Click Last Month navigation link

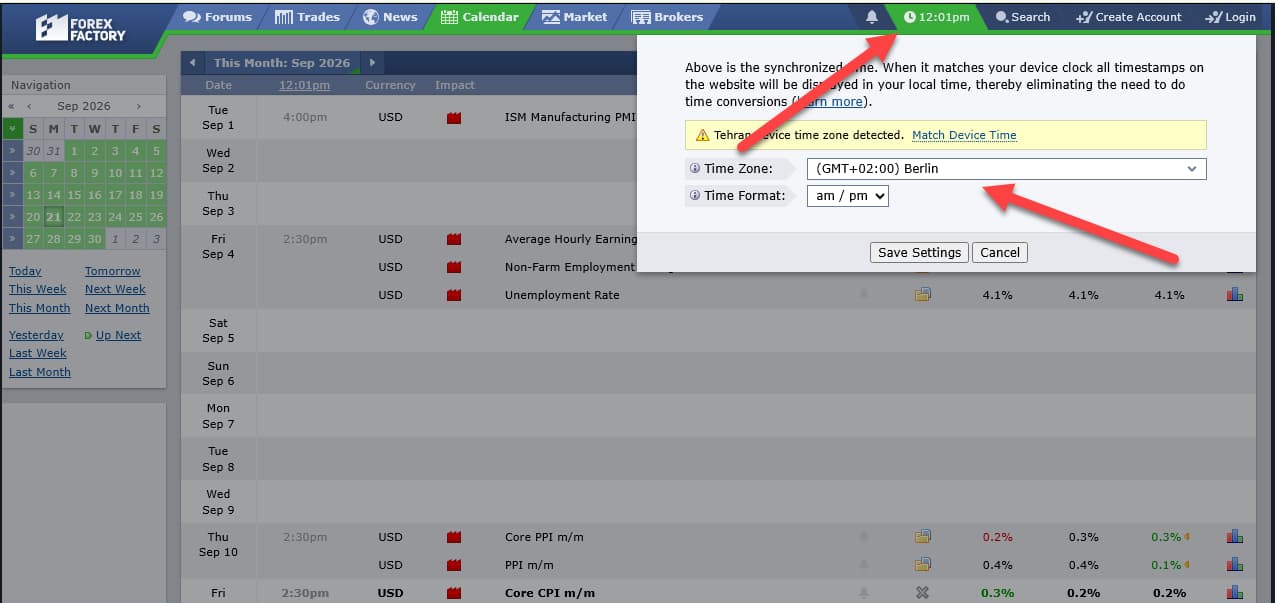[40, 372]
